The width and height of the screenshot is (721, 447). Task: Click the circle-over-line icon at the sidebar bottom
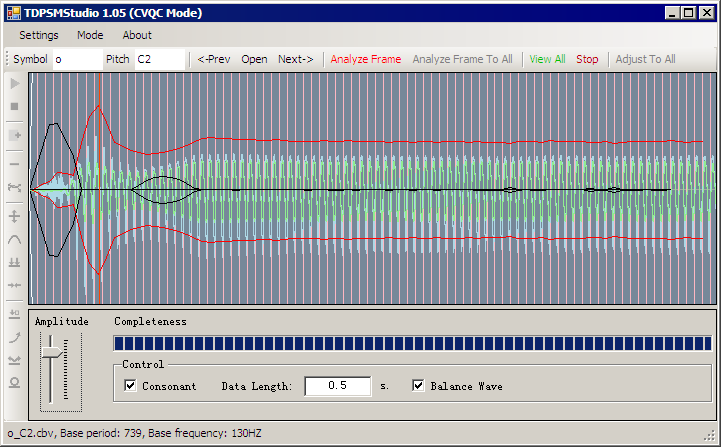pos(15,383)
